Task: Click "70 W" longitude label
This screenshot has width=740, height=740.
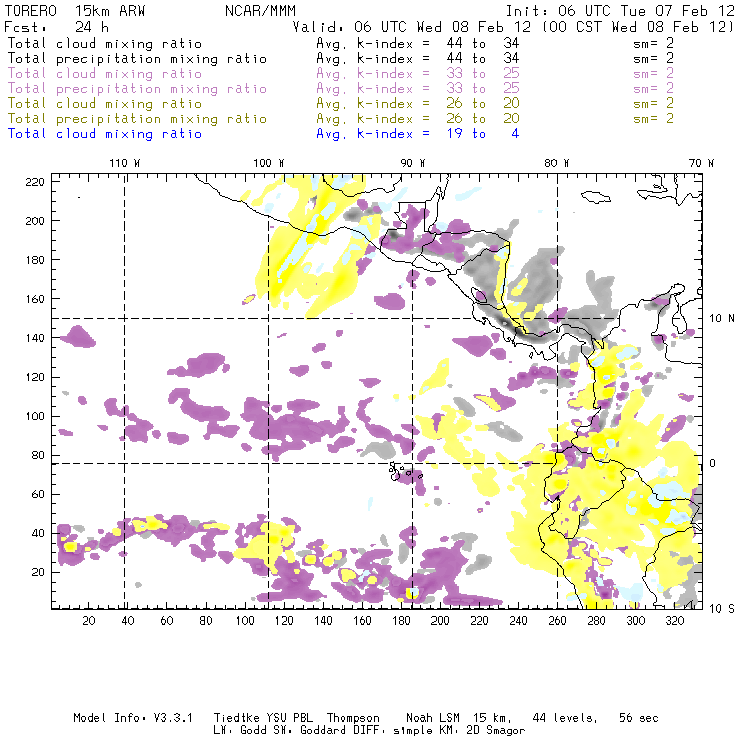Action: pyautogui.click(x=701, y=163)
